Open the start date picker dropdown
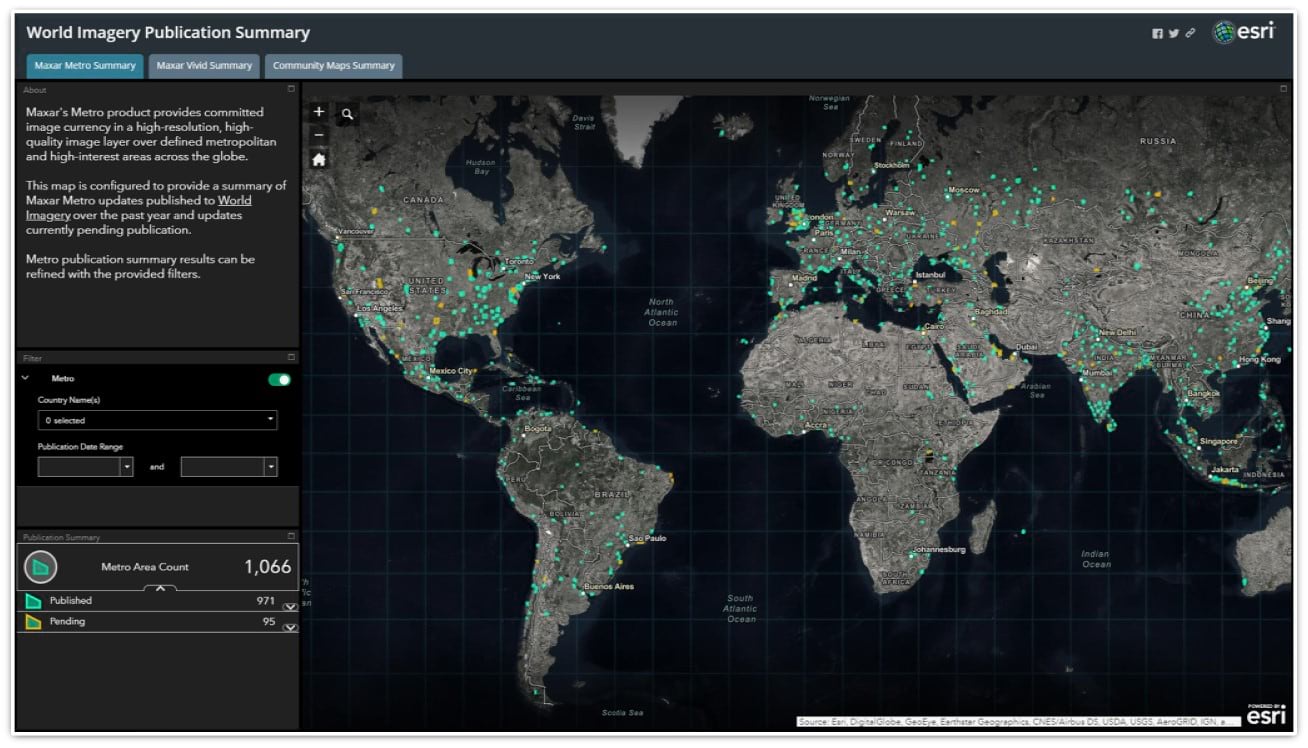Image resolution: width=1308 pixels, height=748 pixels. 126,467
